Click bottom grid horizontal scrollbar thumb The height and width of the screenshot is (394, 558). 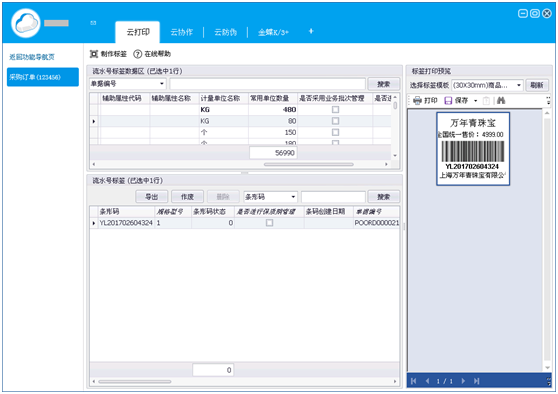click(x=135, y=382)
